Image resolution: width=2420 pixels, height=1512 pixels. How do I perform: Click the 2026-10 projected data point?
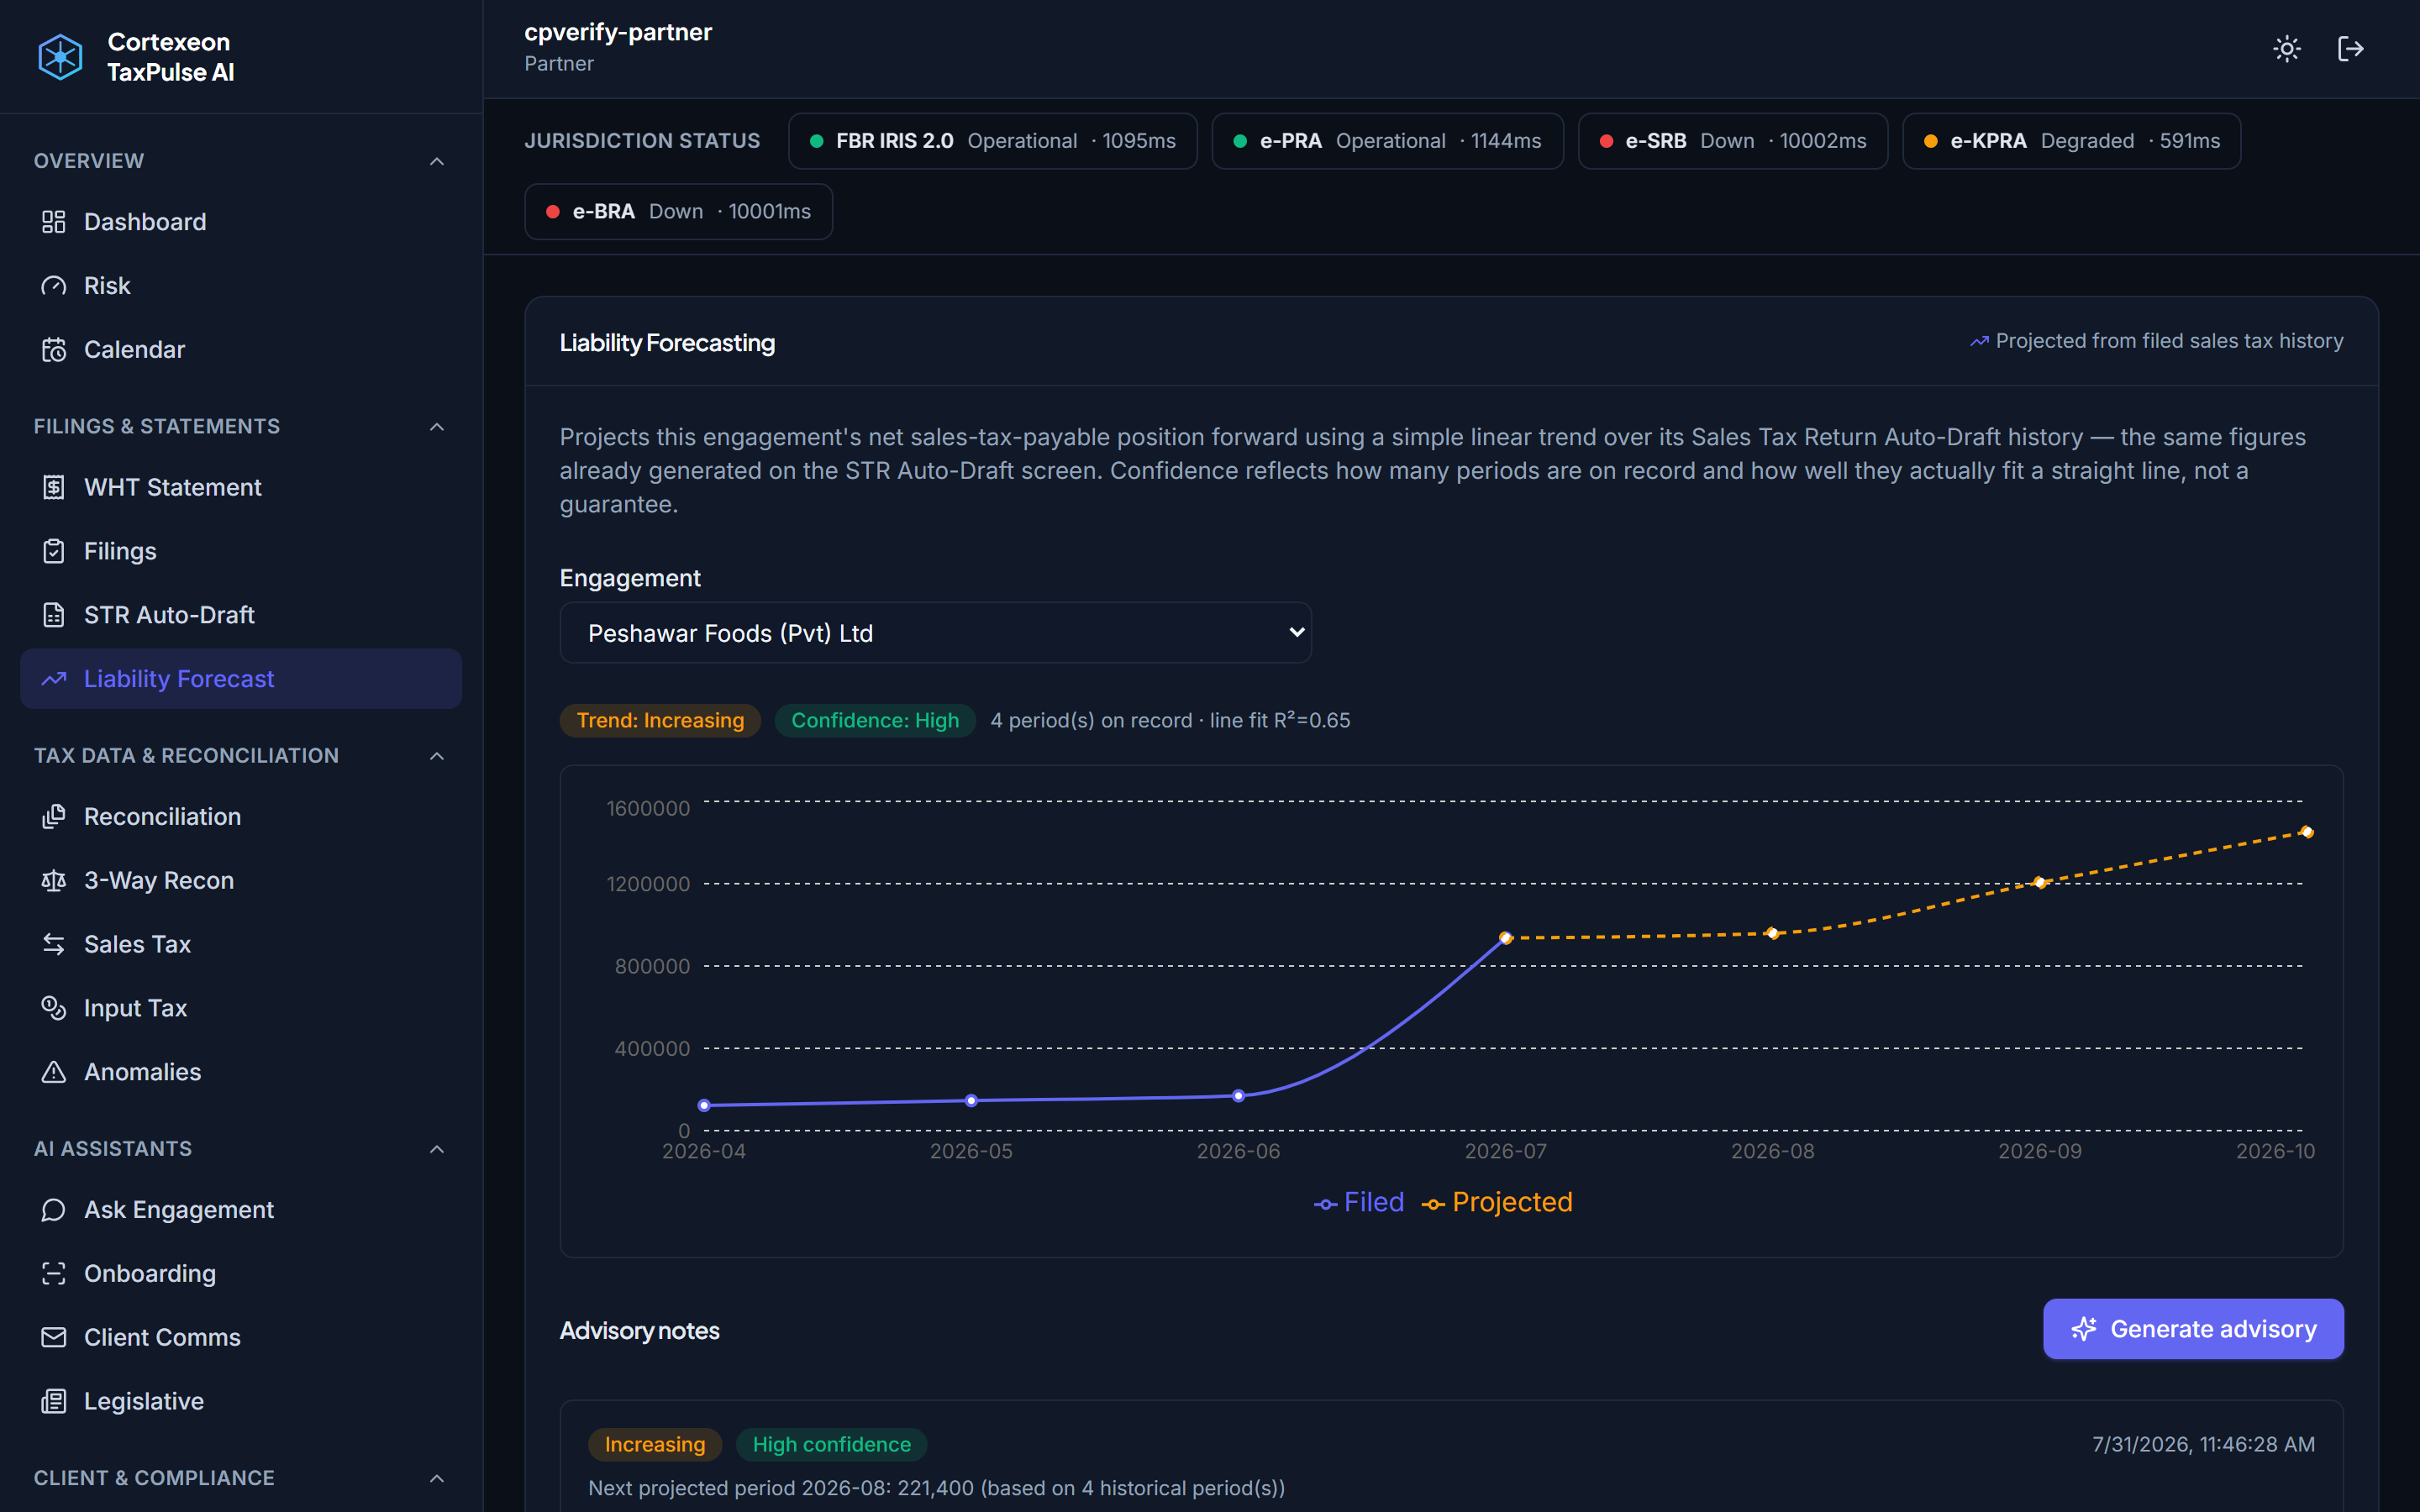(x=2306, y=832)
